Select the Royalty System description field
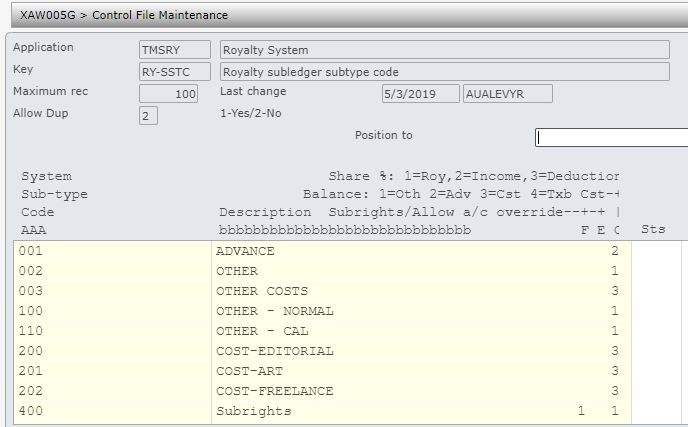Image resolution: width=688 pixels, height=427 pixels. pos(444,49)
